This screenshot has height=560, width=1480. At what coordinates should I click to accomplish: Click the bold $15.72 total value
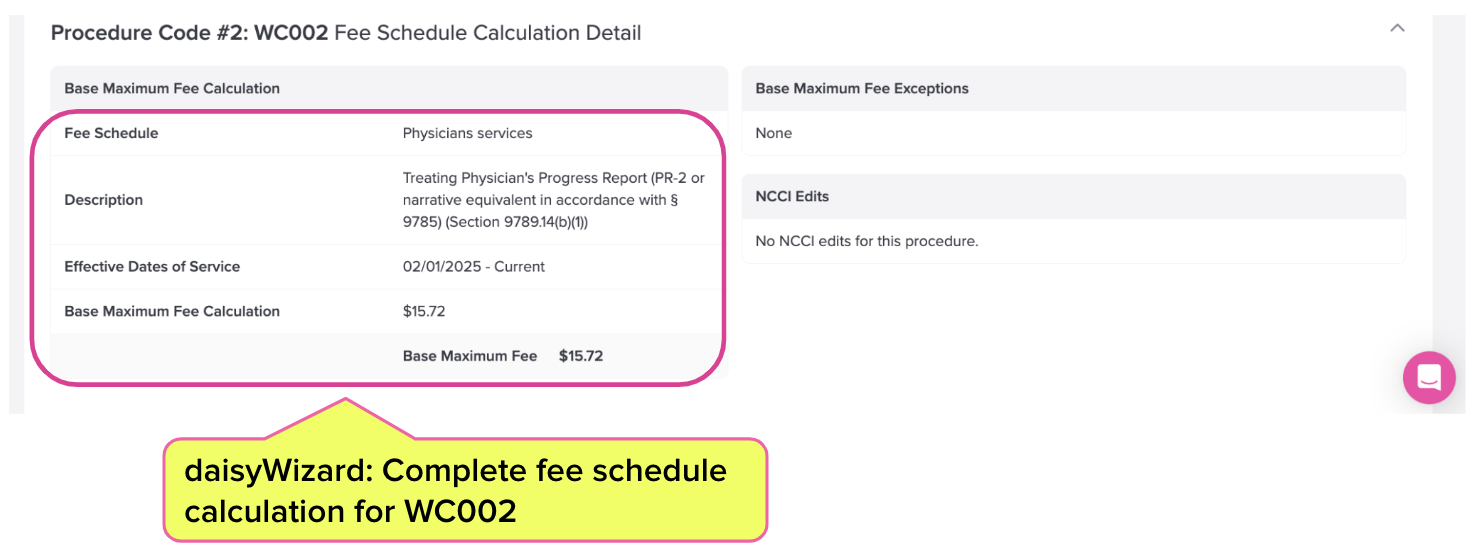point(581,356)
